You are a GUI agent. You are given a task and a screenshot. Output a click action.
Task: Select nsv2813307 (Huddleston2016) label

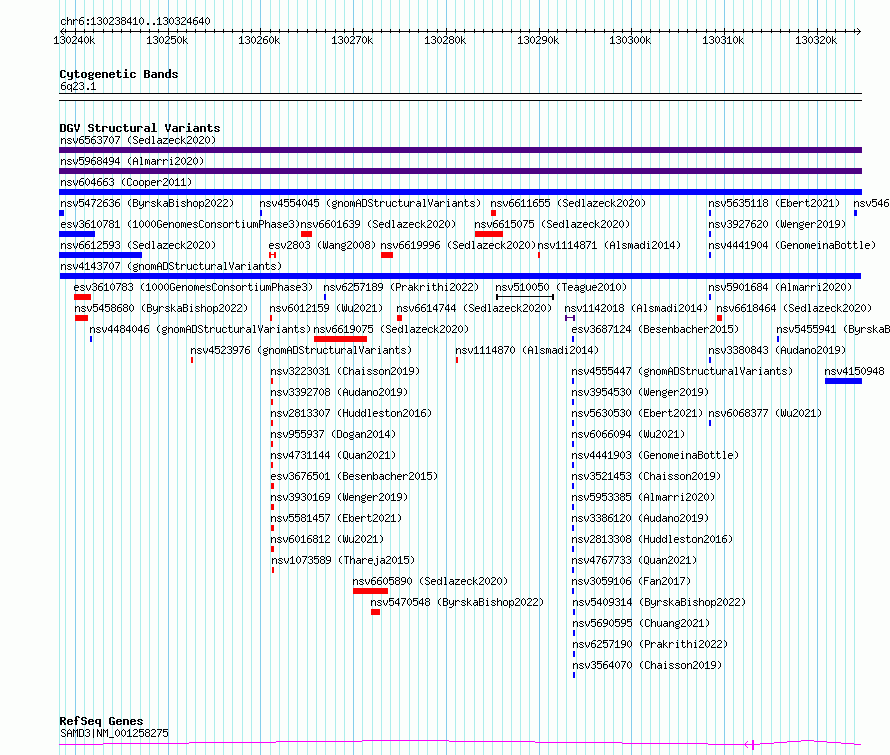(x=351, y=413)
